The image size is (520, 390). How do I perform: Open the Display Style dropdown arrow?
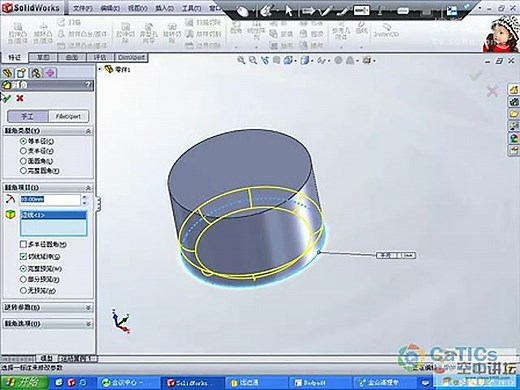click(x=312, y=61)
